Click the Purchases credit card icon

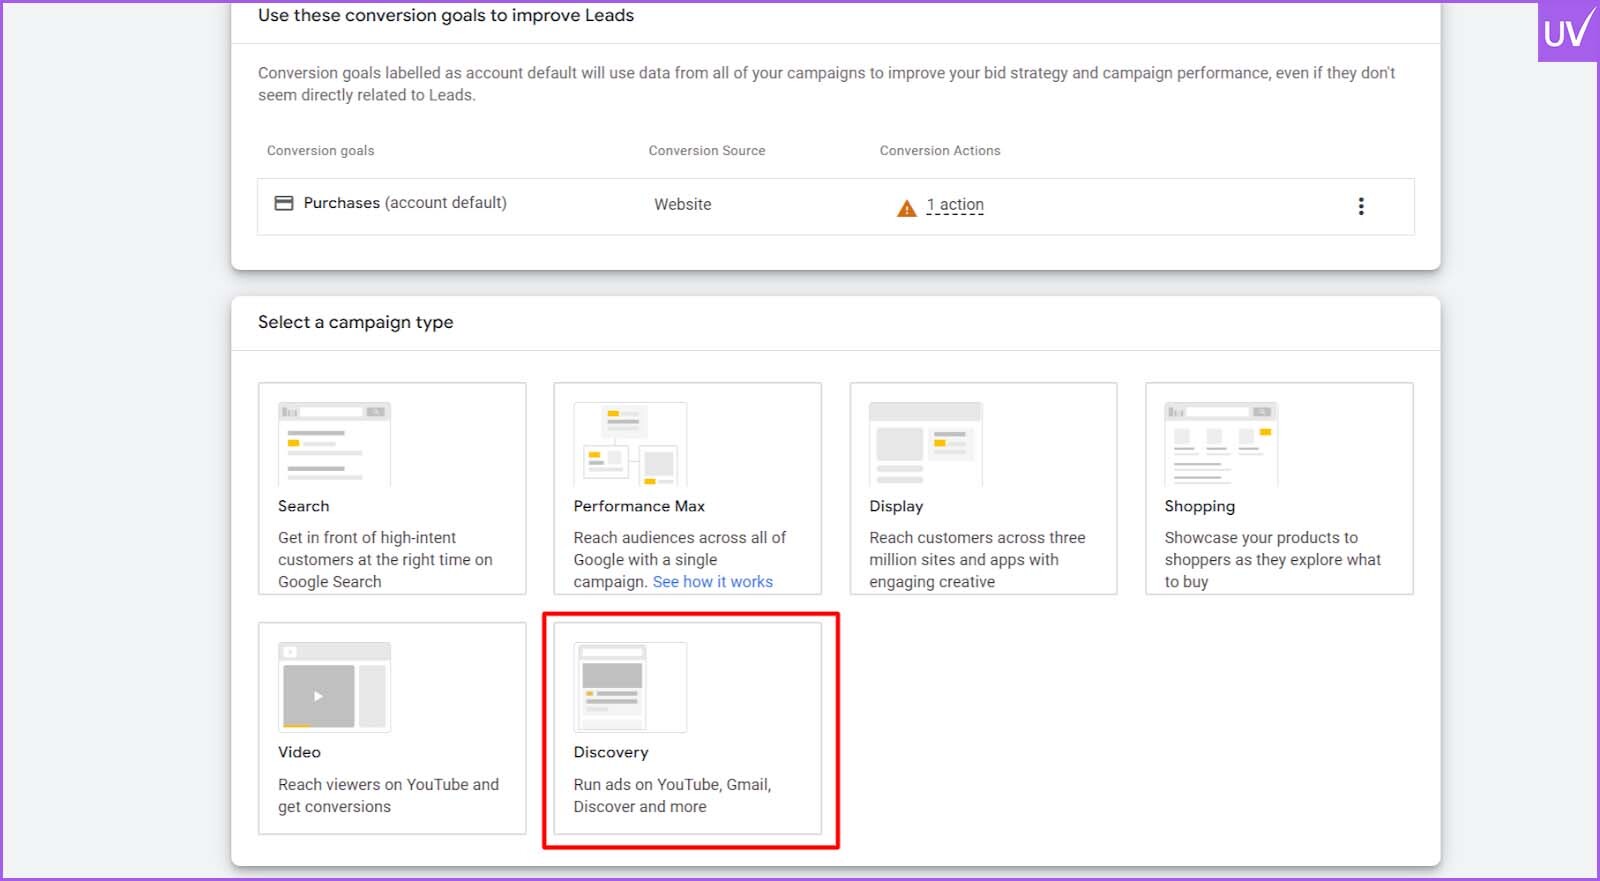pyautogui.click(x=284, y=203)
